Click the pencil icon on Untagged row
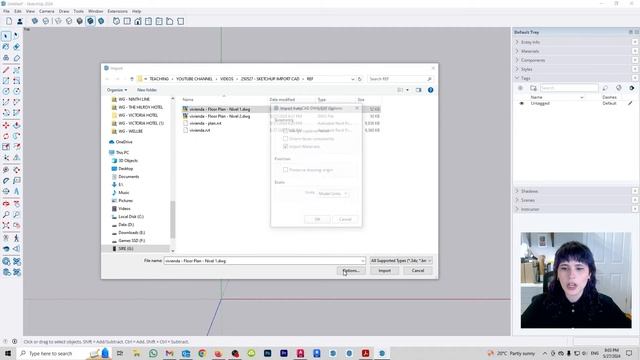Viewport: 640px width, 360px height. (630, 103)
